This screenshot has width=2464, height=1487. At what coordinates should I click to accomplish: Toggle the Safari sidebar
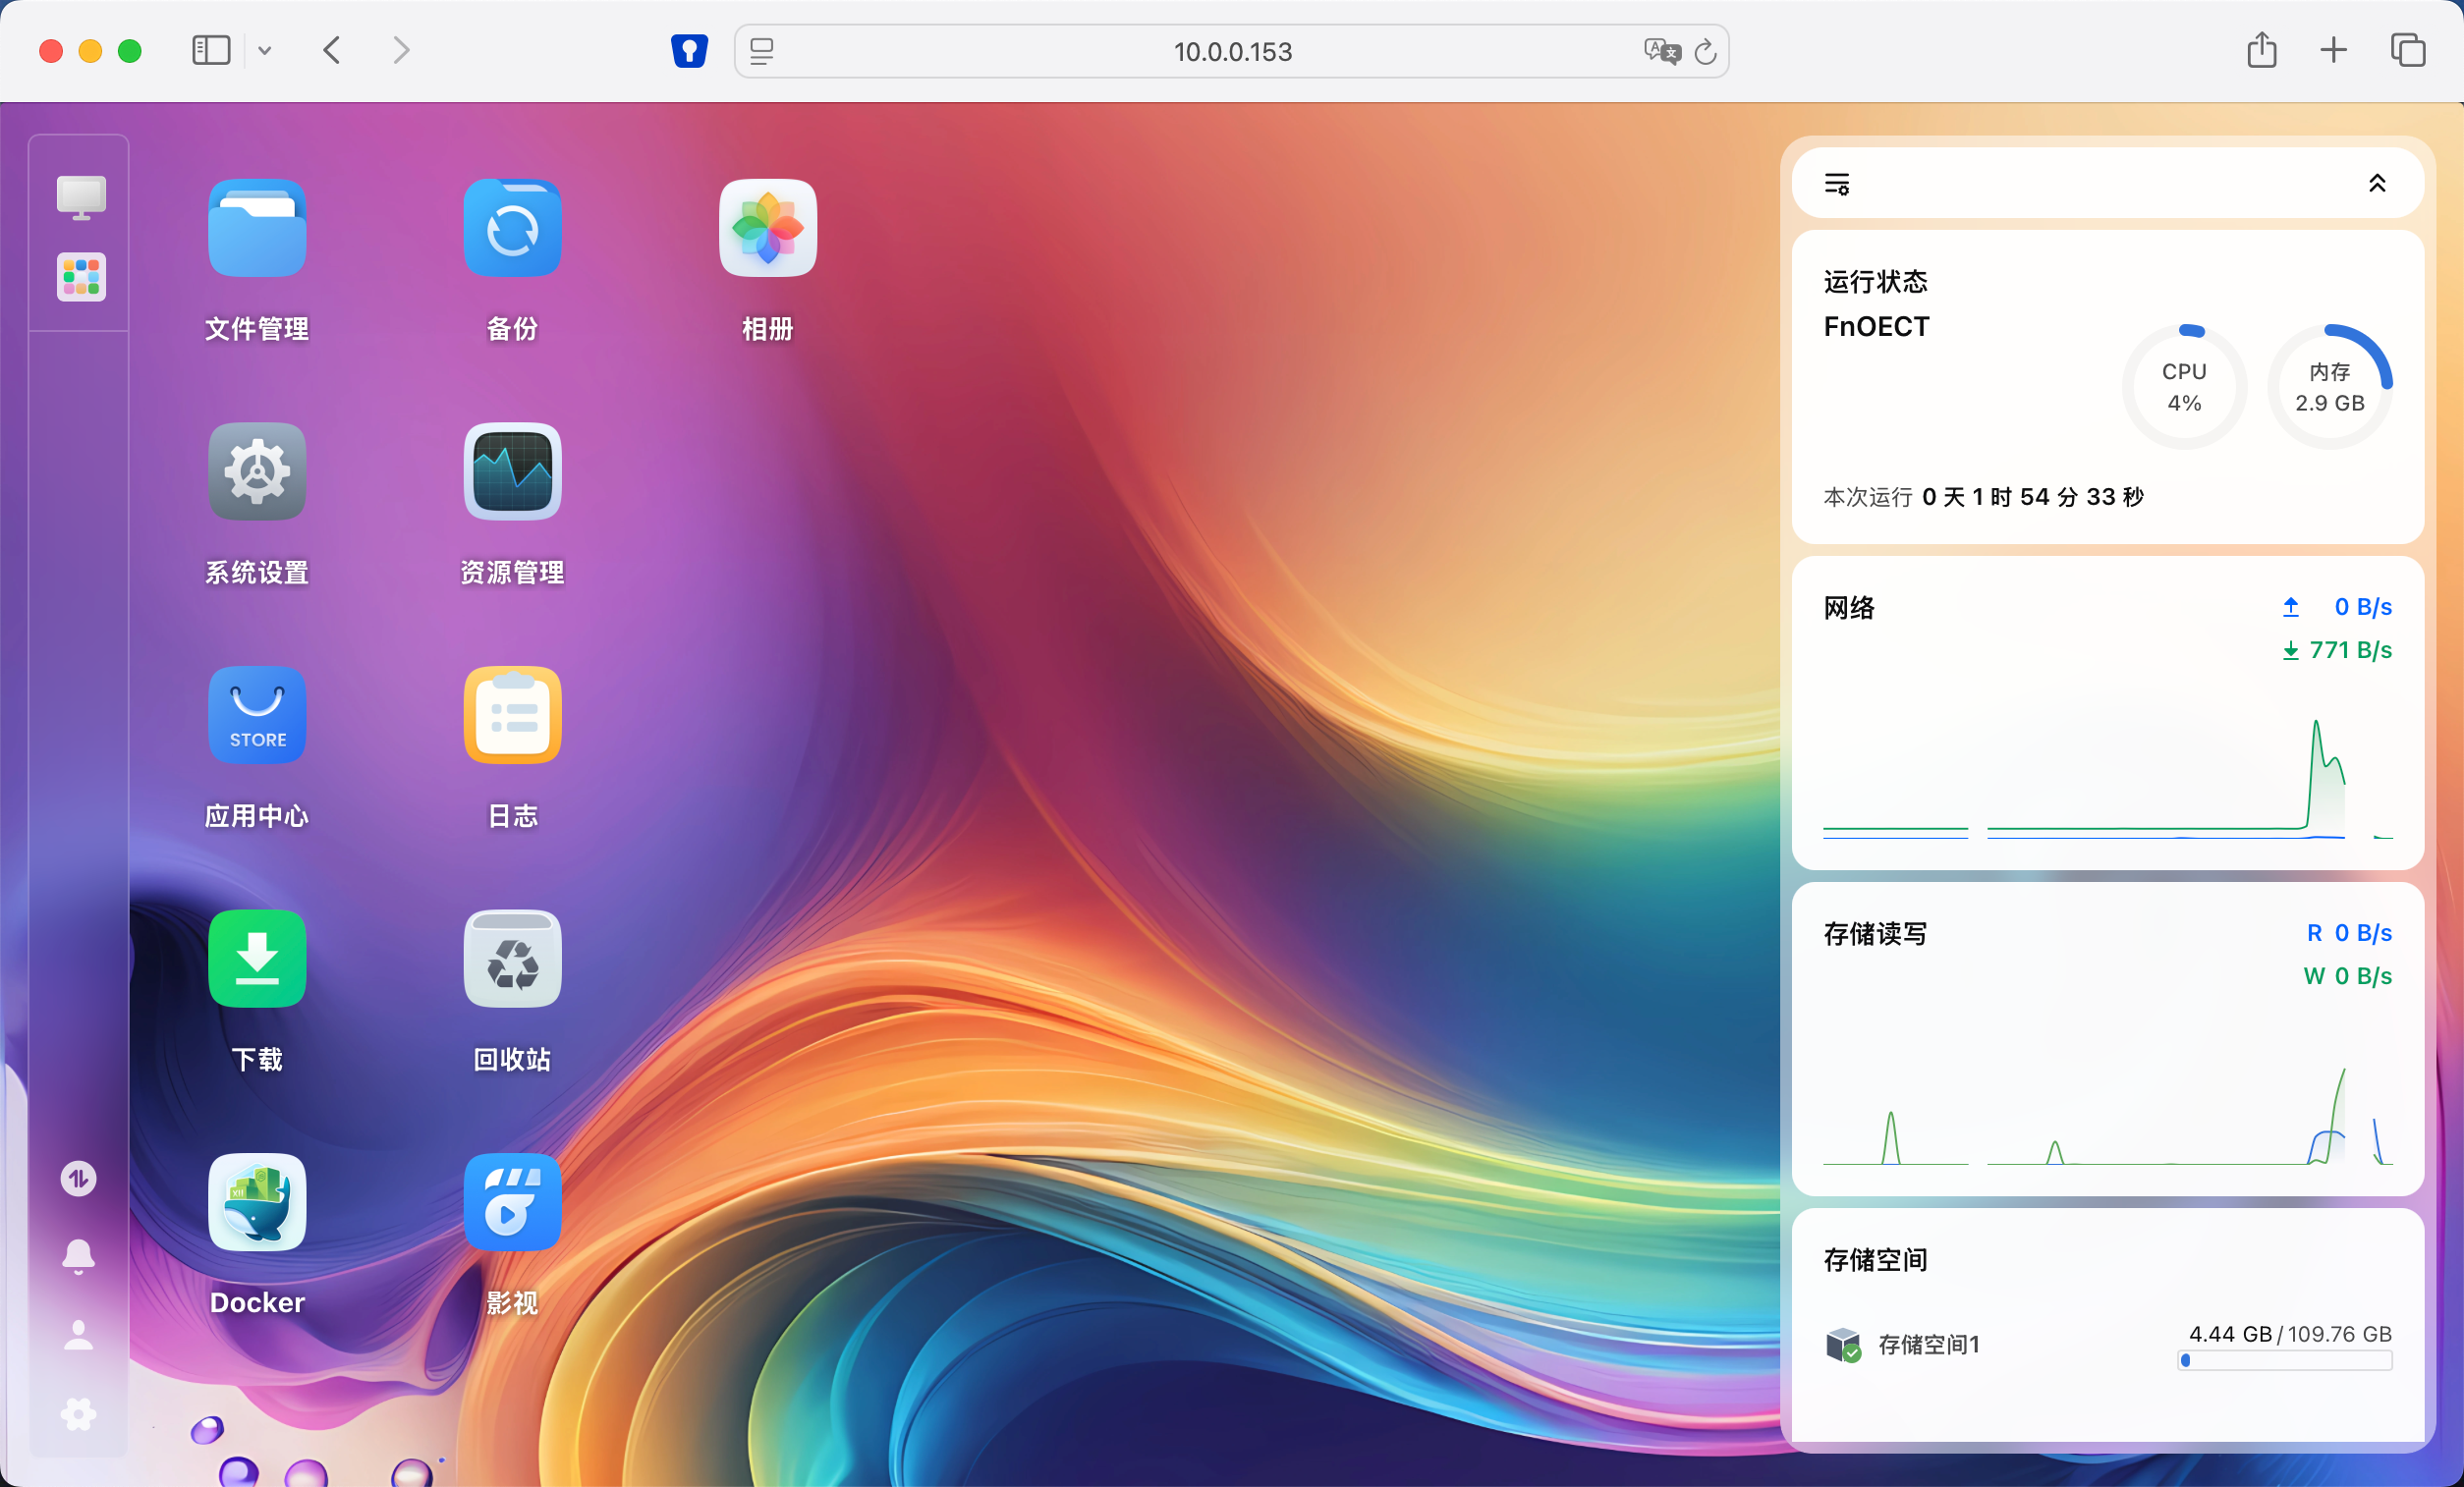(x=211, y=50)
